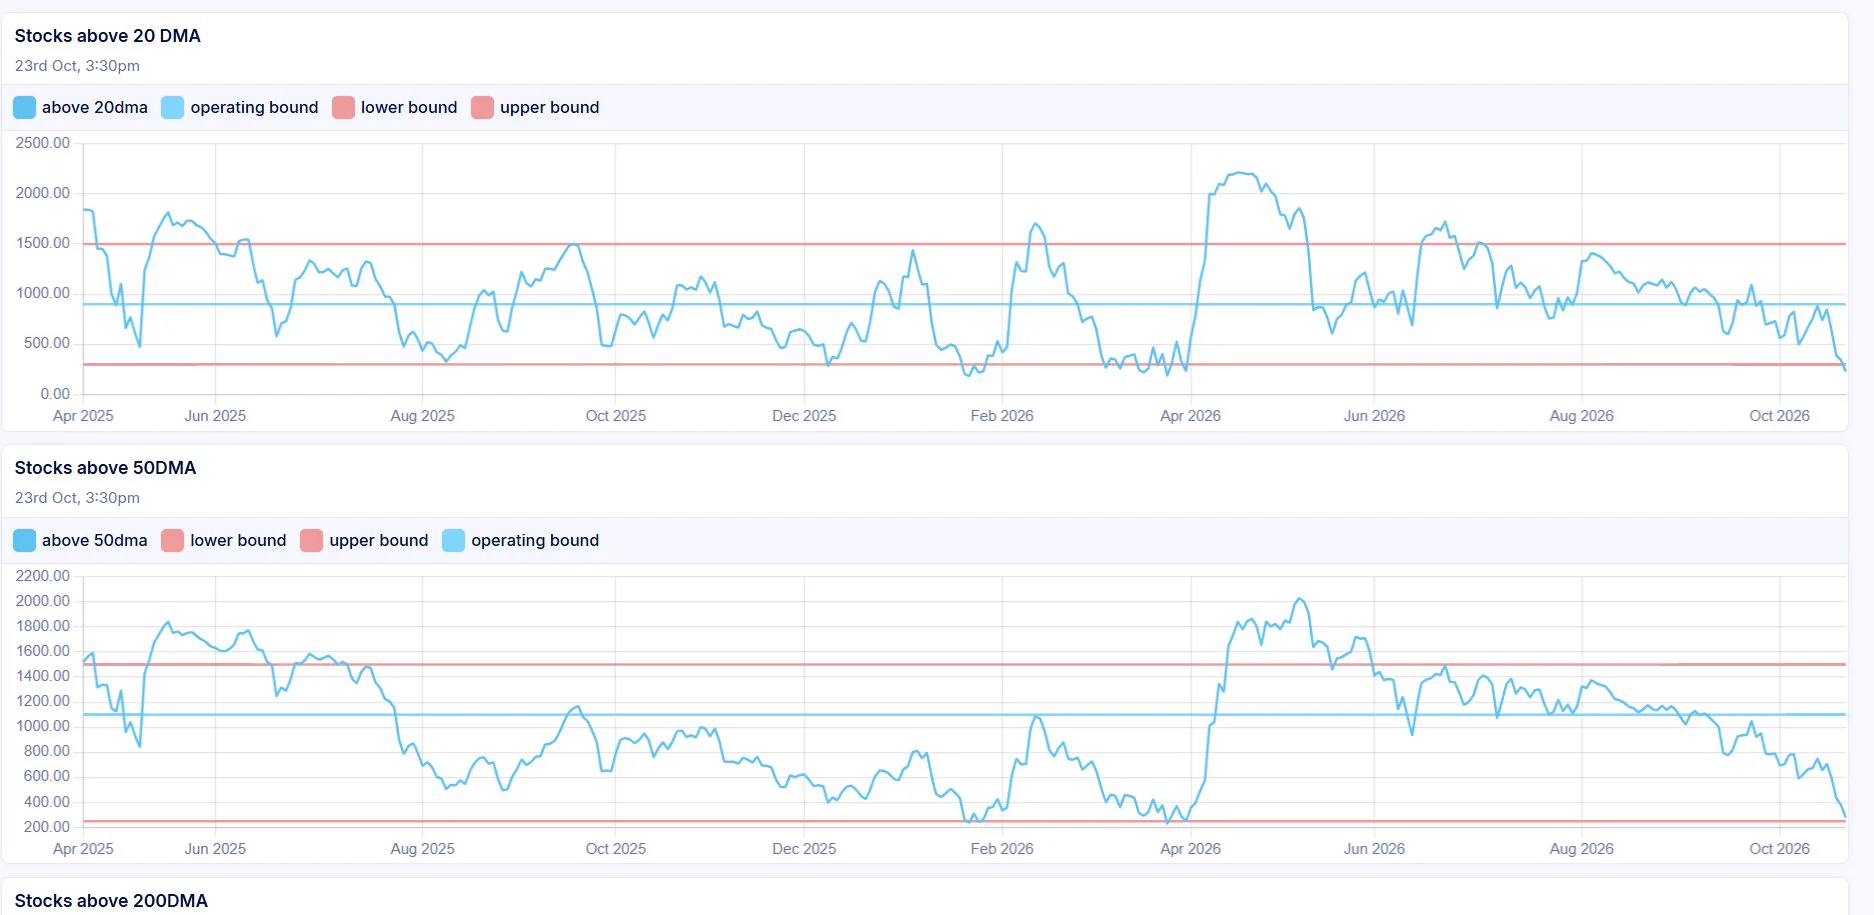The image size is (1874, 915).
Task: Select the 'Stocks above 200DMA' title
Action: tap(111, 901)
